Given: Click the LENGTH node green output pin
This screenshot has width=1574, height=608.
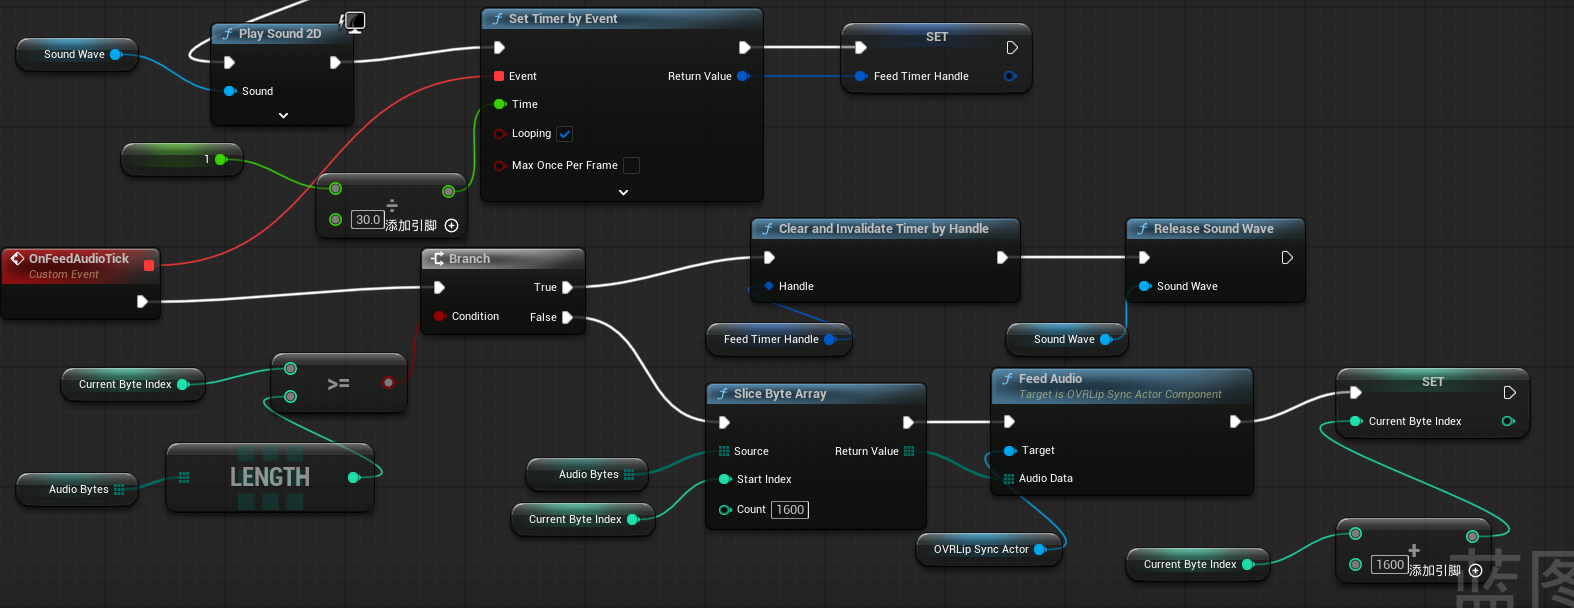Looking at the screenshot, I should (x=354, y=478).
